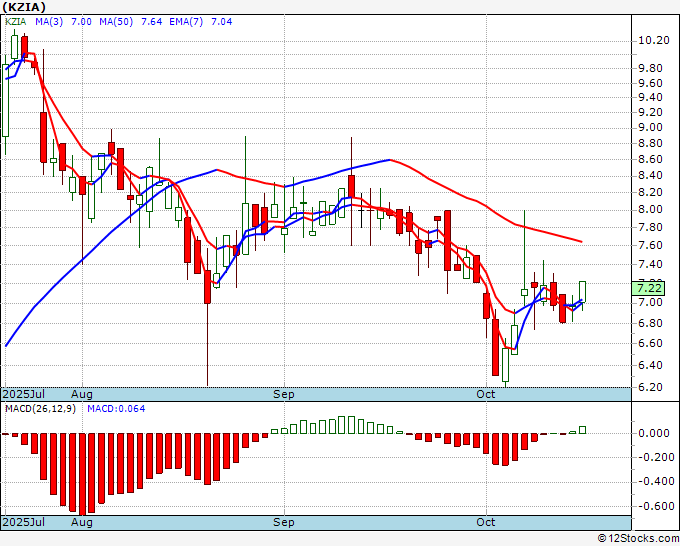The width and height of the screenshot is (680, 546).
Task: Click Aug on the MACD timeline
Action: [82, 522]
